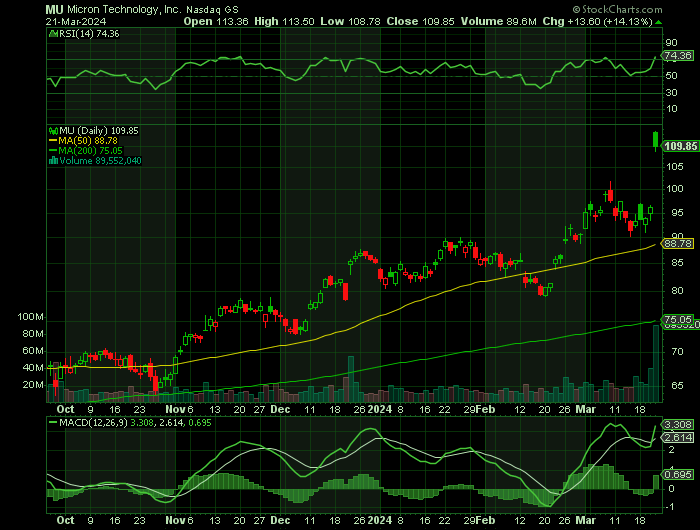Image resolution: width=700 pixels, height=530 pixels.
Task: Click the Nasdaq GS exchange label
Action: (212, 9)
